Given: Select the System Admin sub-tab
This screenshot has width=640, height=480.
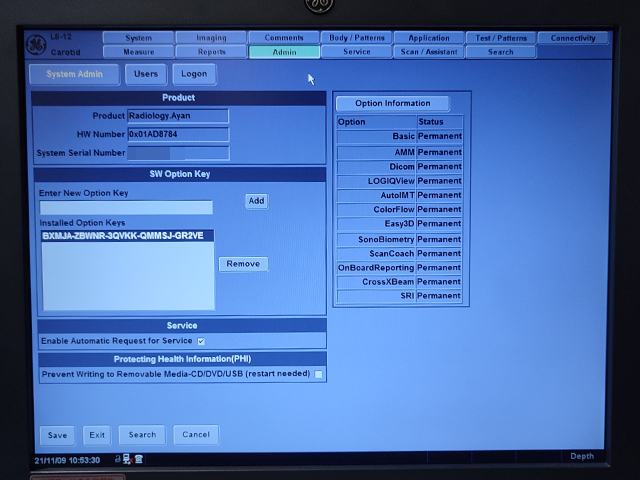Looking at the screenshot, I should [74, 74].
